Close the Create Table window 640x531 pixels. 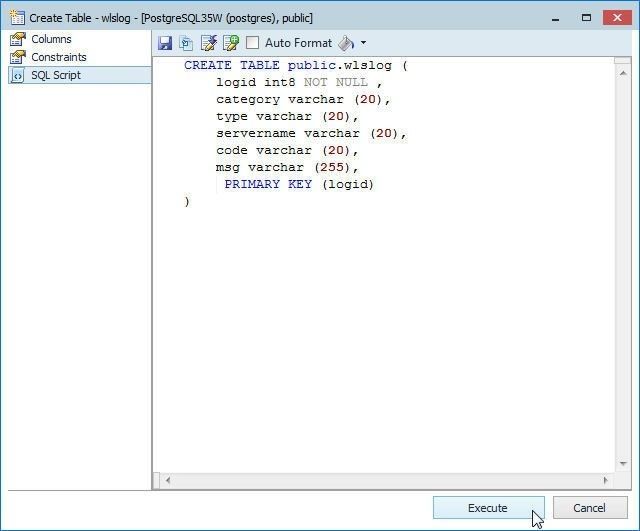point(617,18)
